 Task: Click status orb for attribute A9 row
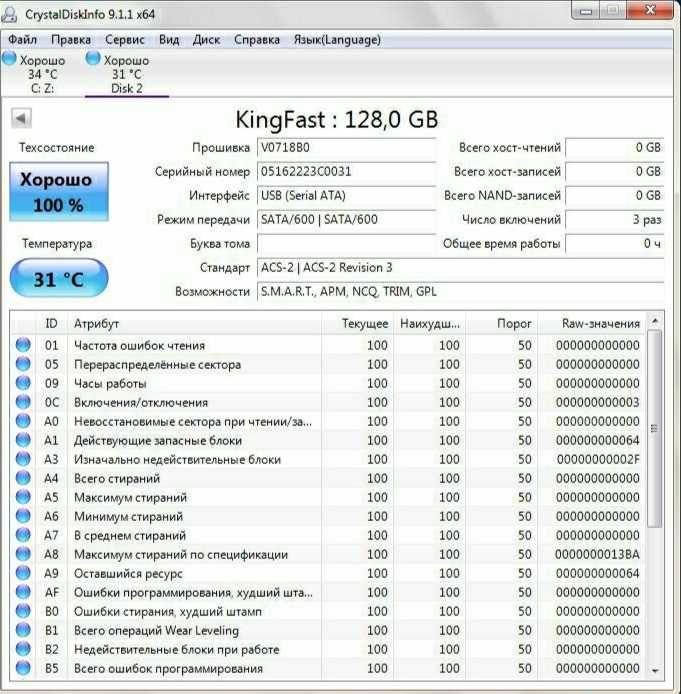point(23,573)
